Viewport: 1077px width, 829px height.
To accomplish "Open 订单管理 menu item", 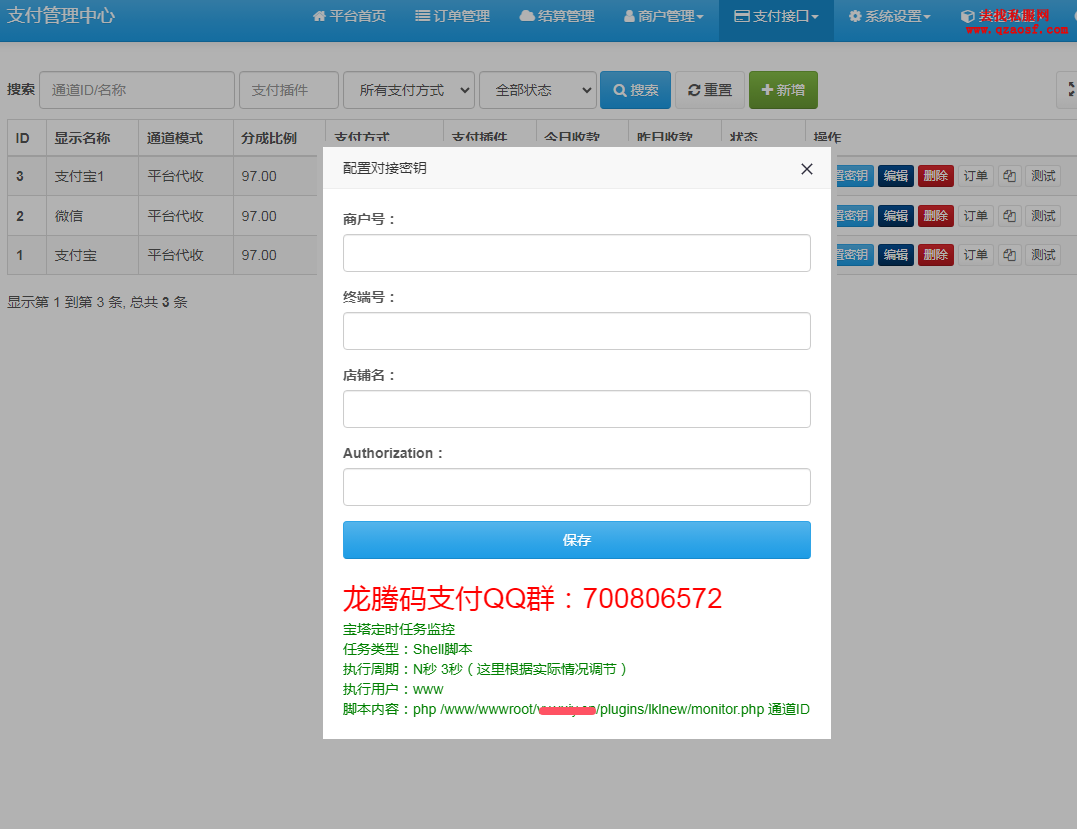I will 452,16.
